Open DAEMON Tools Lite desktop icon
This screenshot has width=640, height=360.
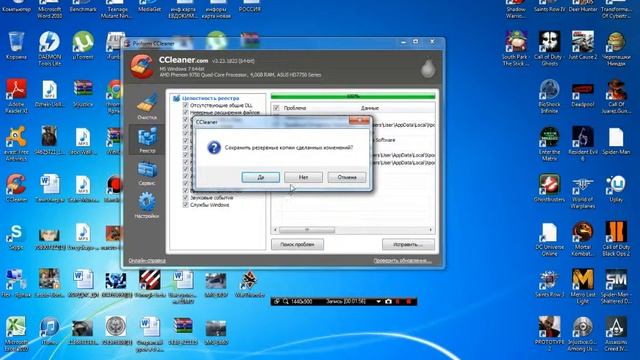(x=49, y=48)
